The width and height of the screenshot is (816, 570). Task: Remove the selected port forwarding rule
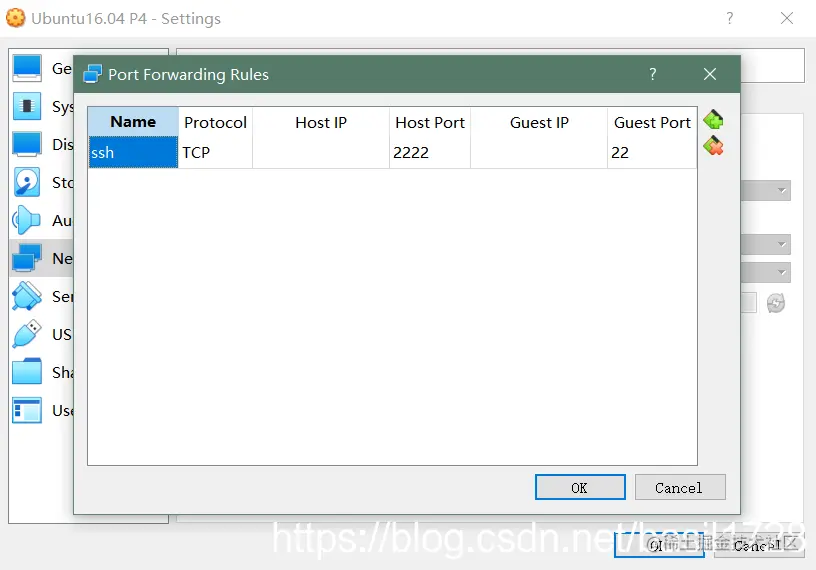click(713, 146)
